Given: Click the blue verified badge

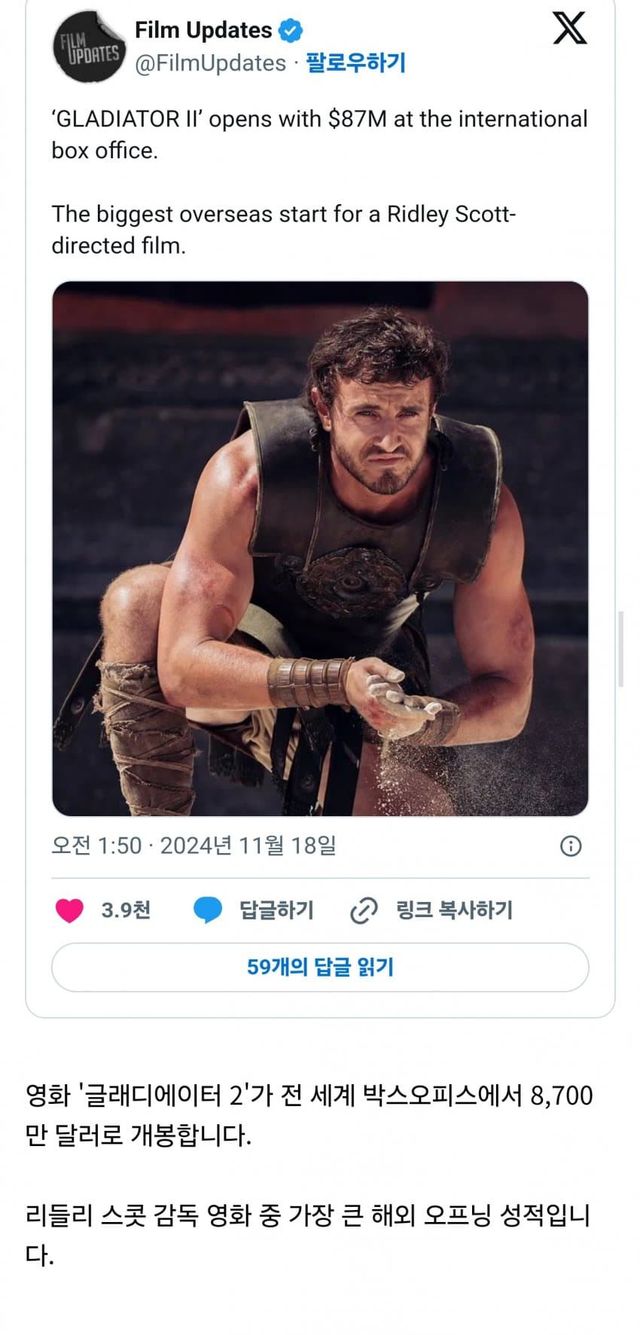Looking at the screenshot, I should [x=291, y=31].
